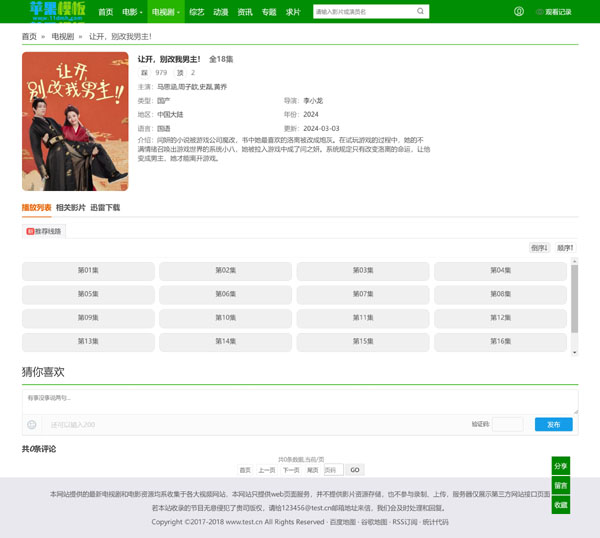The image size is (600, 538).
Task: Switch episode order to 倒序
Action: click(x=539, y=247)
